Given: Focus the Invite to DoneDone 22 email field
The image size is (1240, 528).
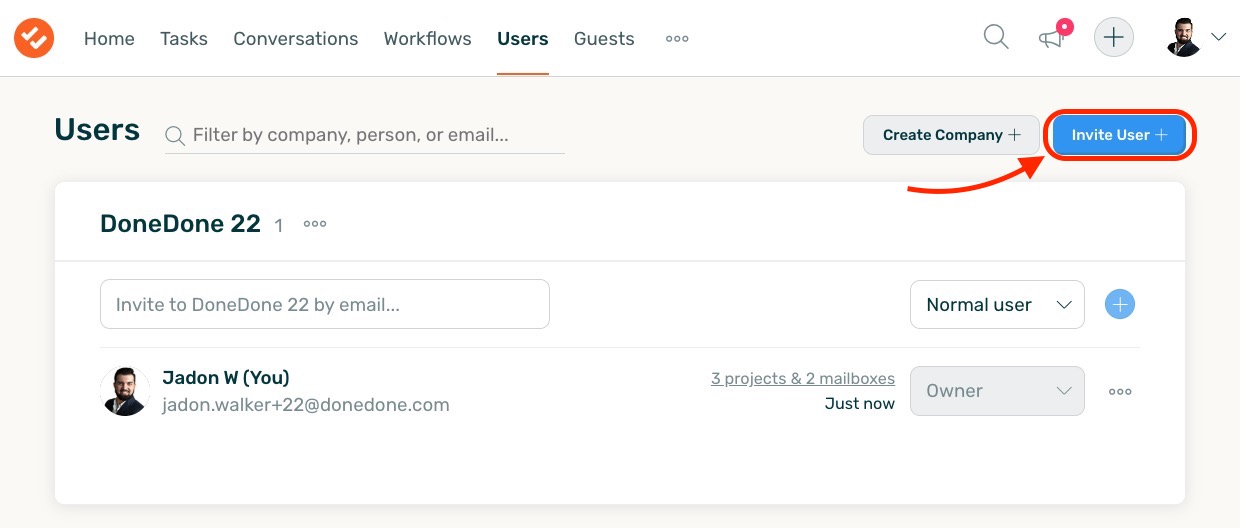Looking at the screenshot, I should pos(325,304).
